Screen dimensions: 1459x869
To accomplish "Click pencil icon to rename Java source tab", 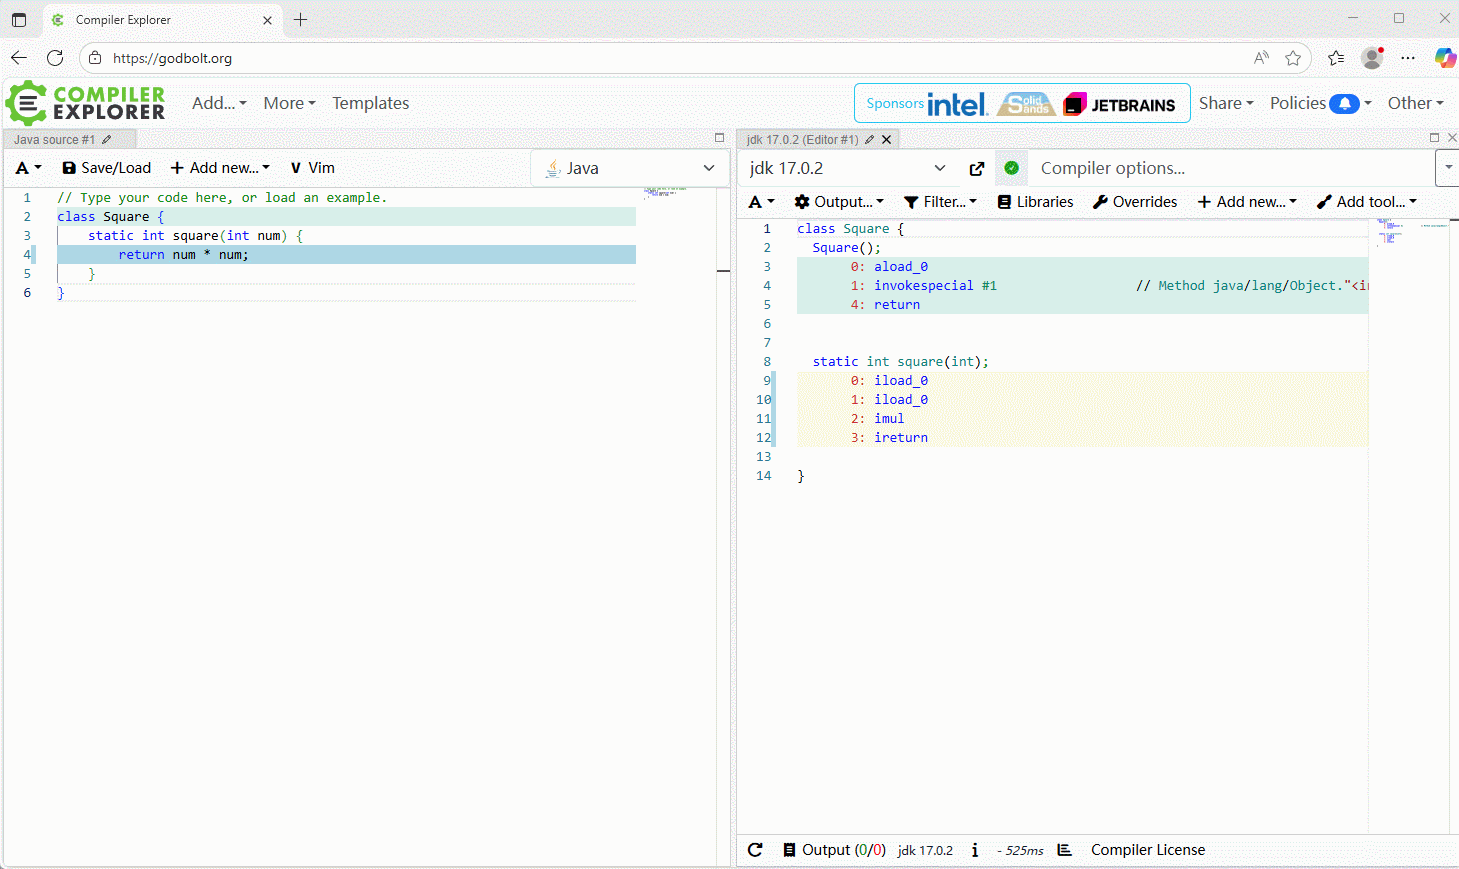I will point(107,140).
